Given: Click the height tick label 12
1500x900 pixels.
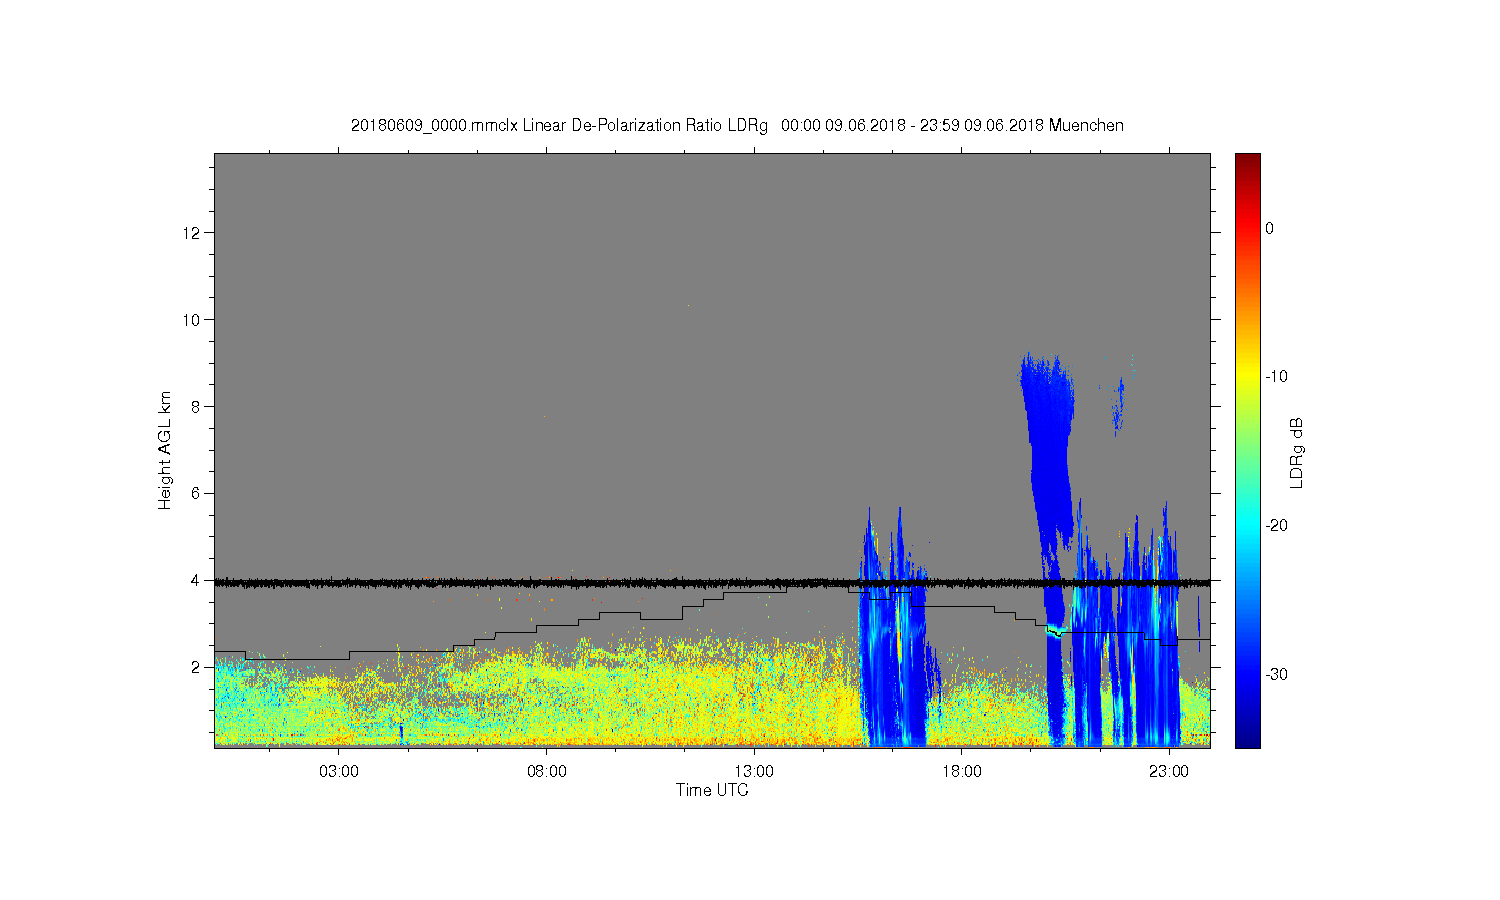Looking at the screenshot, I should point(193,233).
